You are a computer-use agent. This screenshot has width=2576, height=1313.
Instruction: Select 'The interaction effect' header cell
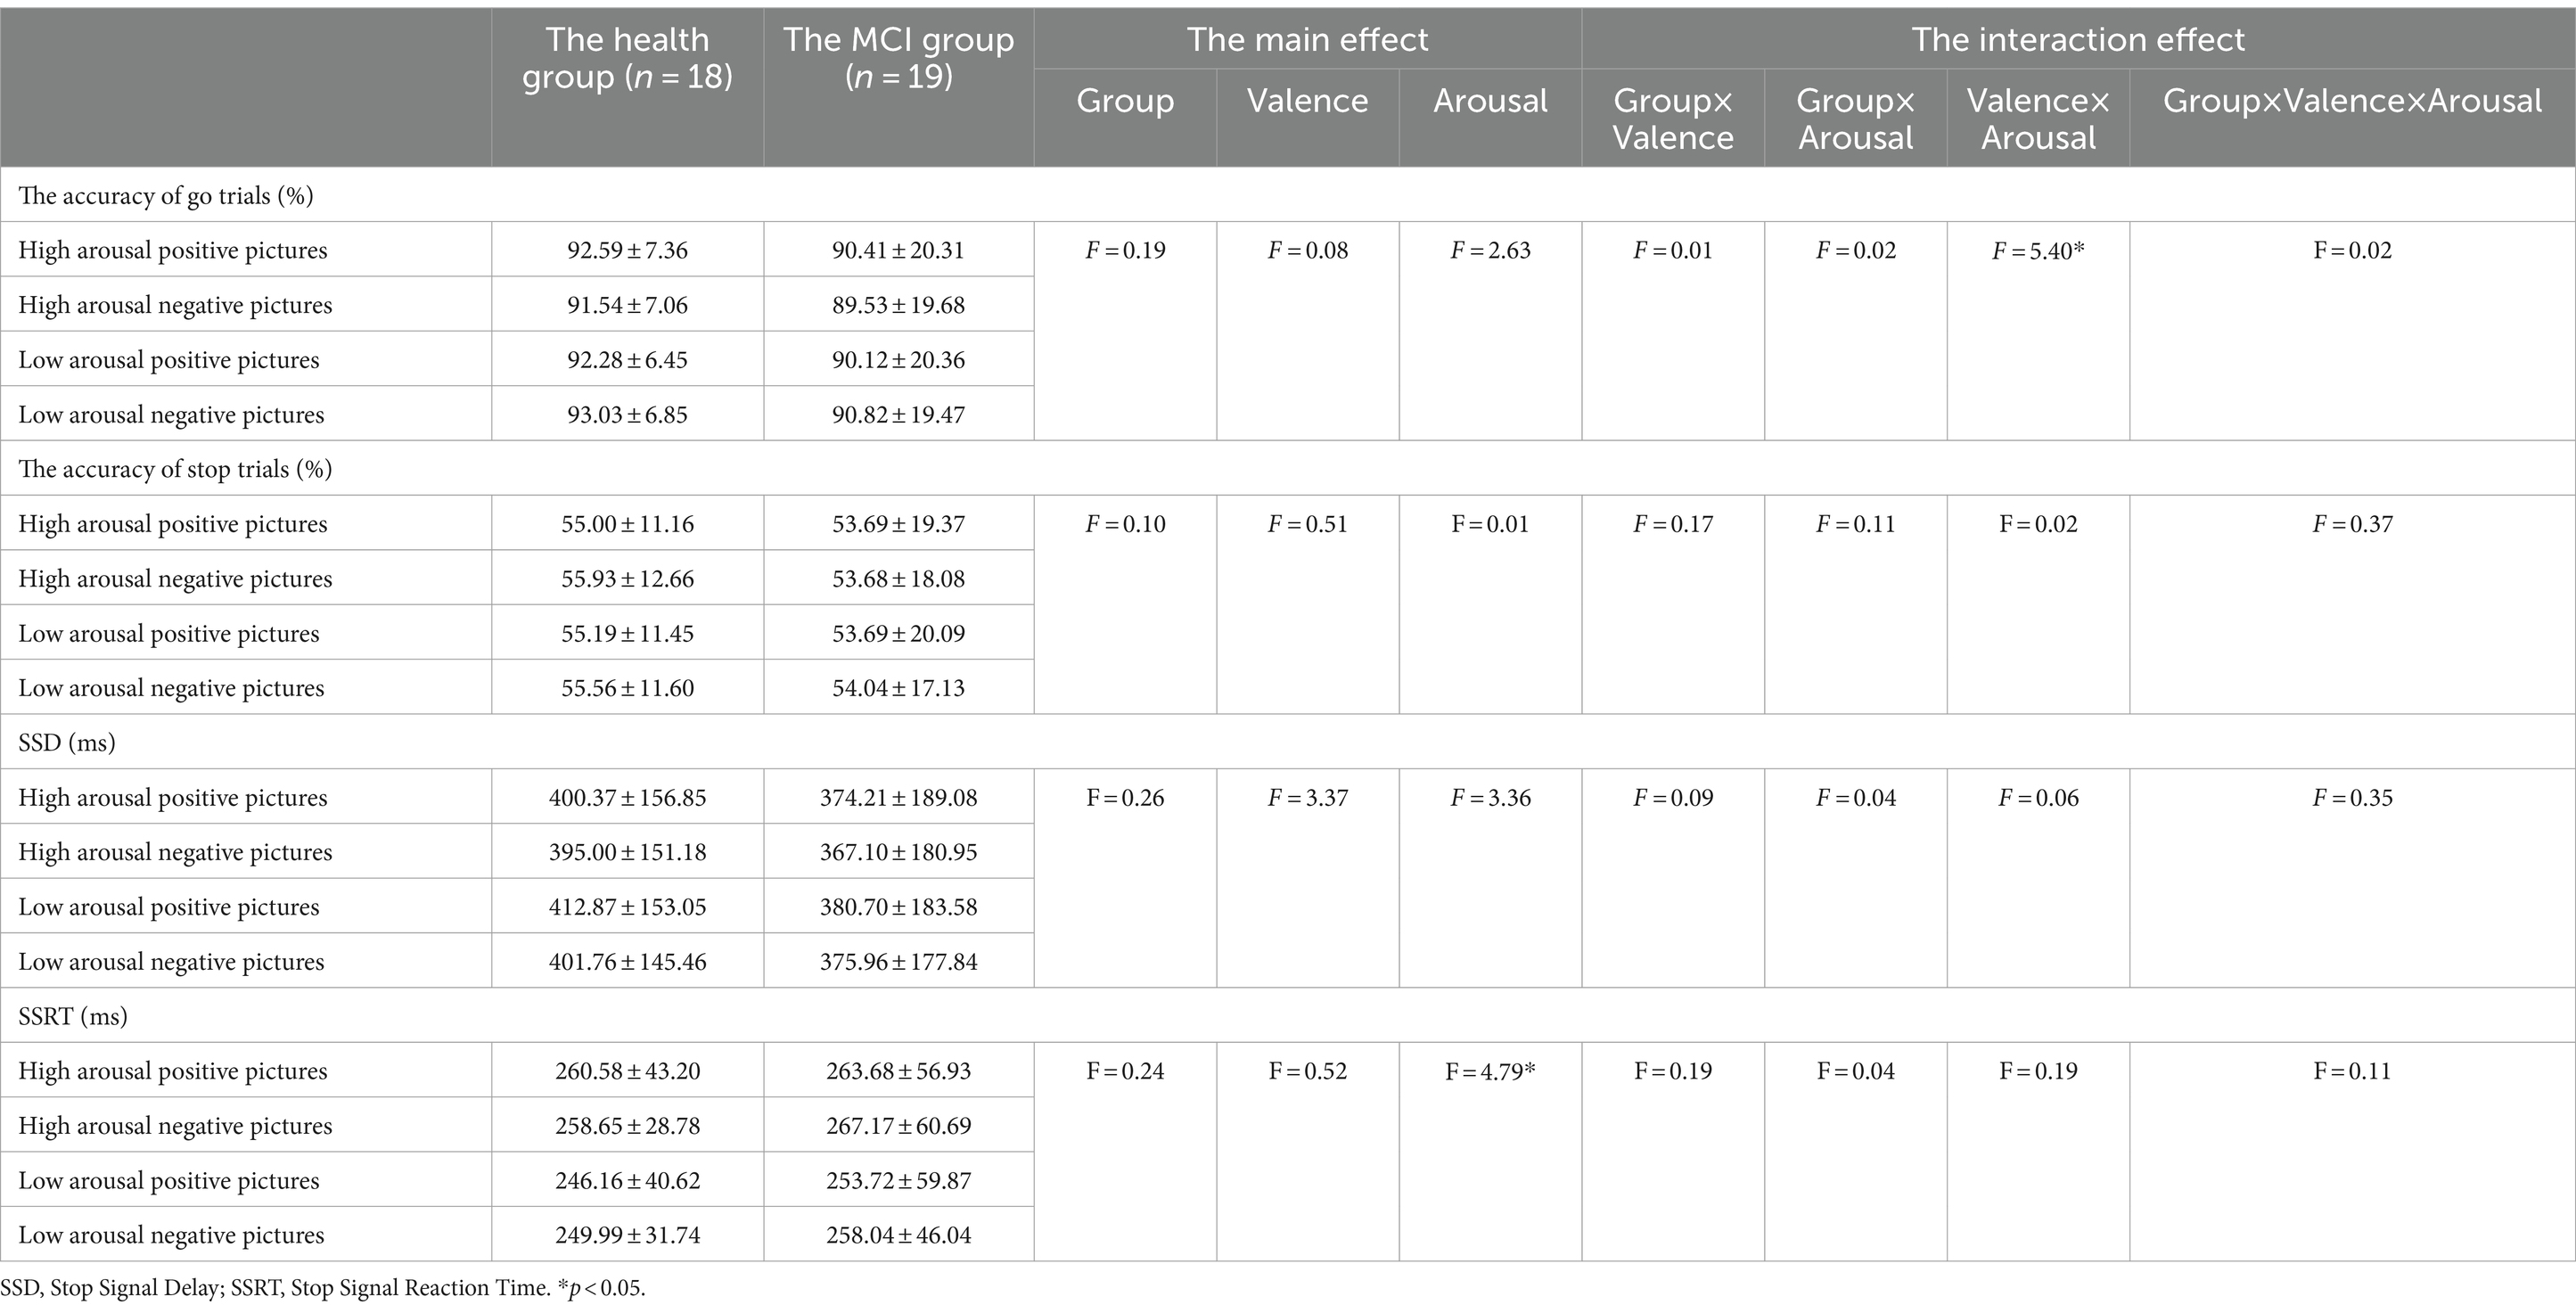2078,39
